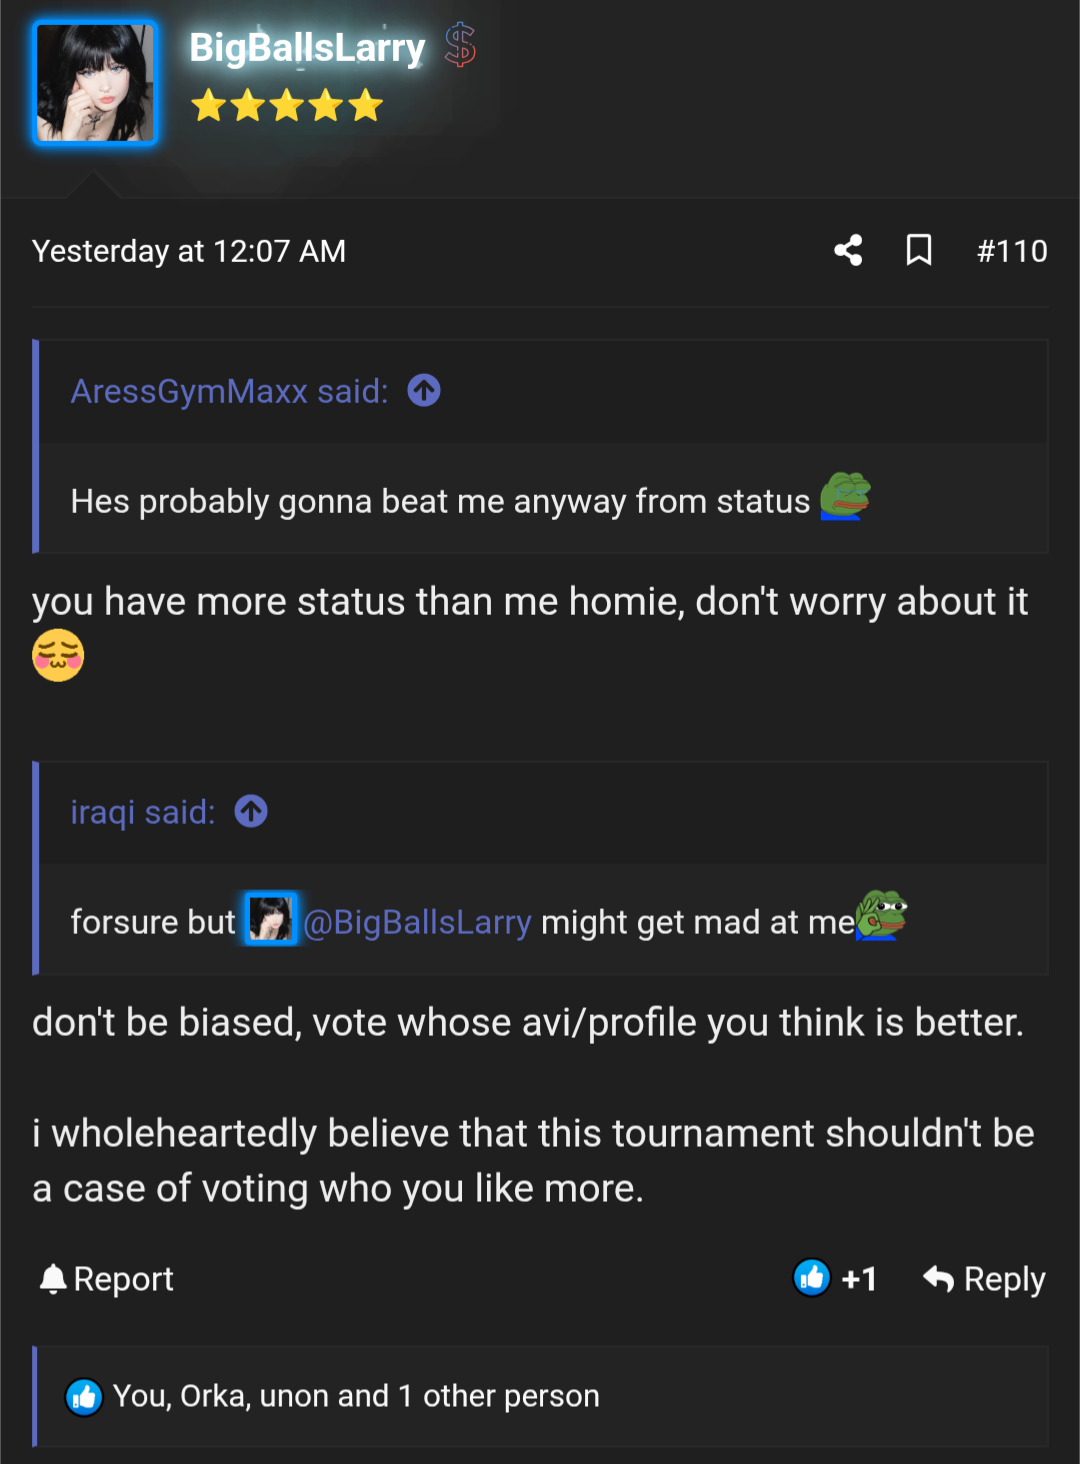
Task: Report this post
Action: coord(106,1279)
